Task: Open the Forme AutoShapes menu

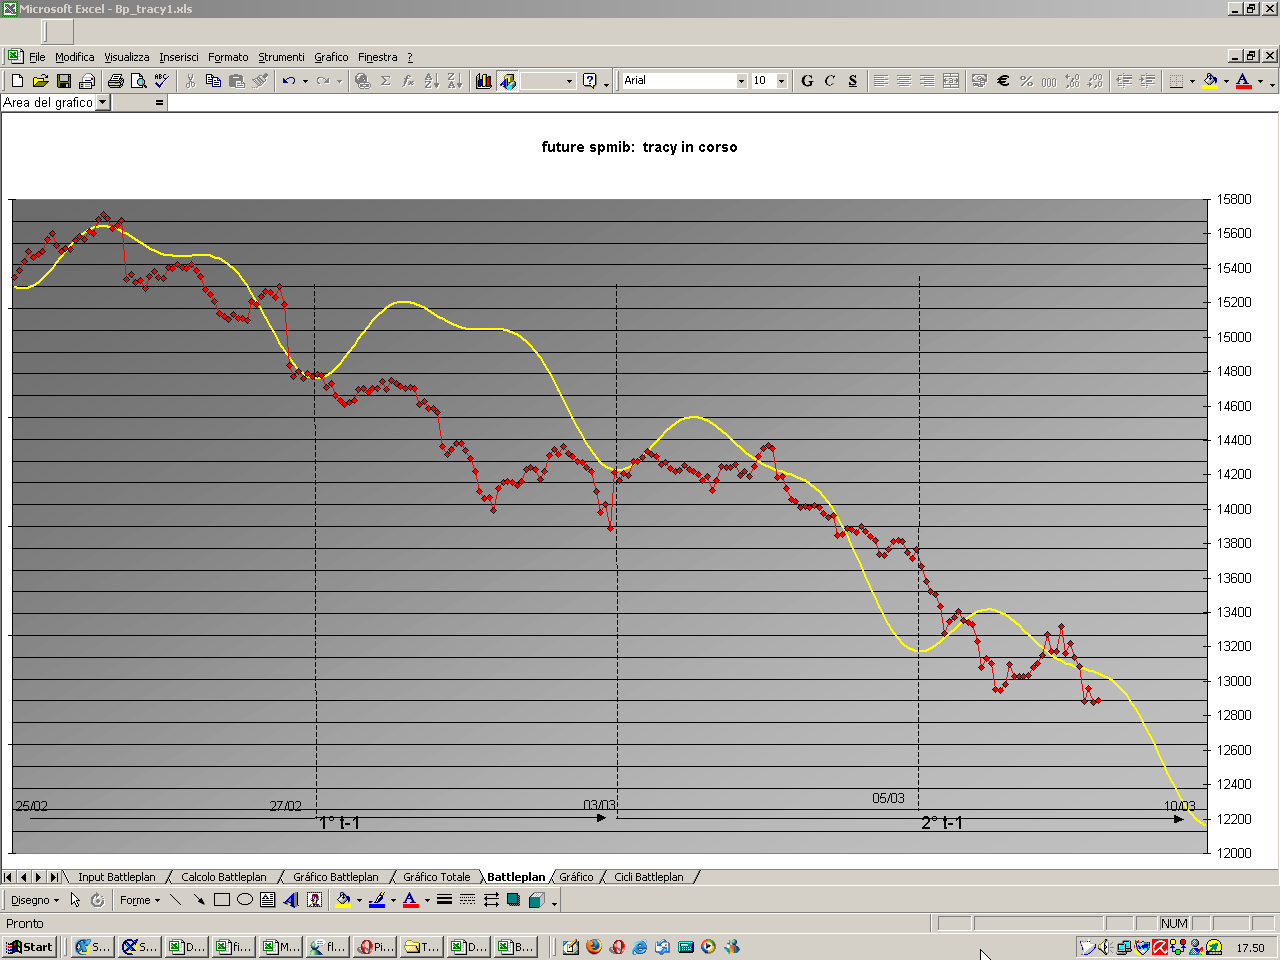Action: (140, 900)
